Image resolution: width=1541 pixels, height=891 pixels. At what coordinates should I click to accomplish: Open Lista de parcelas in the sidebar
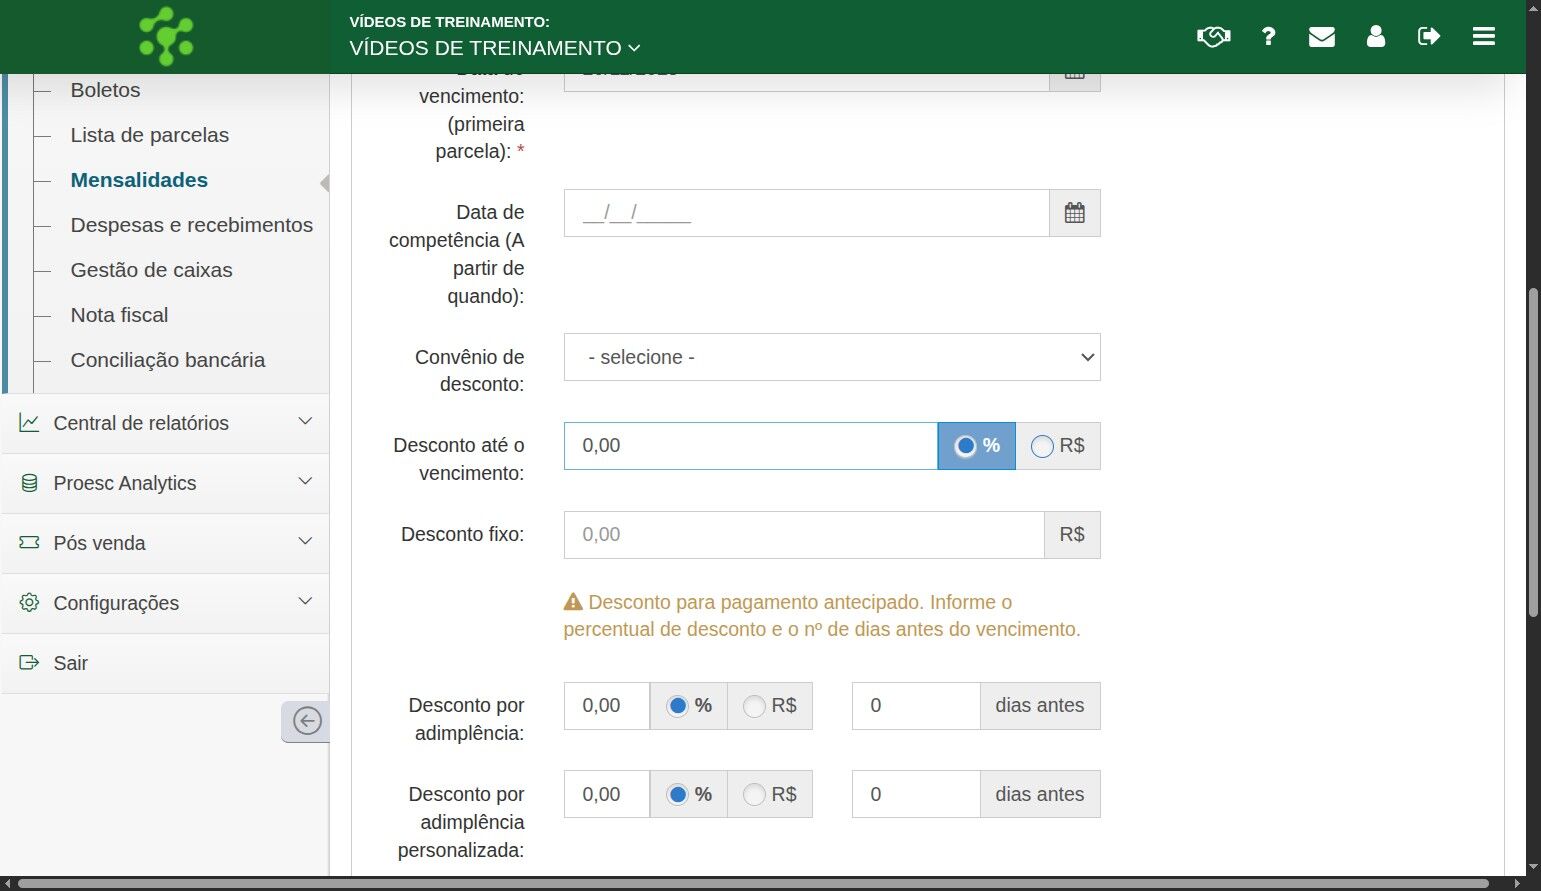[150, 135]
